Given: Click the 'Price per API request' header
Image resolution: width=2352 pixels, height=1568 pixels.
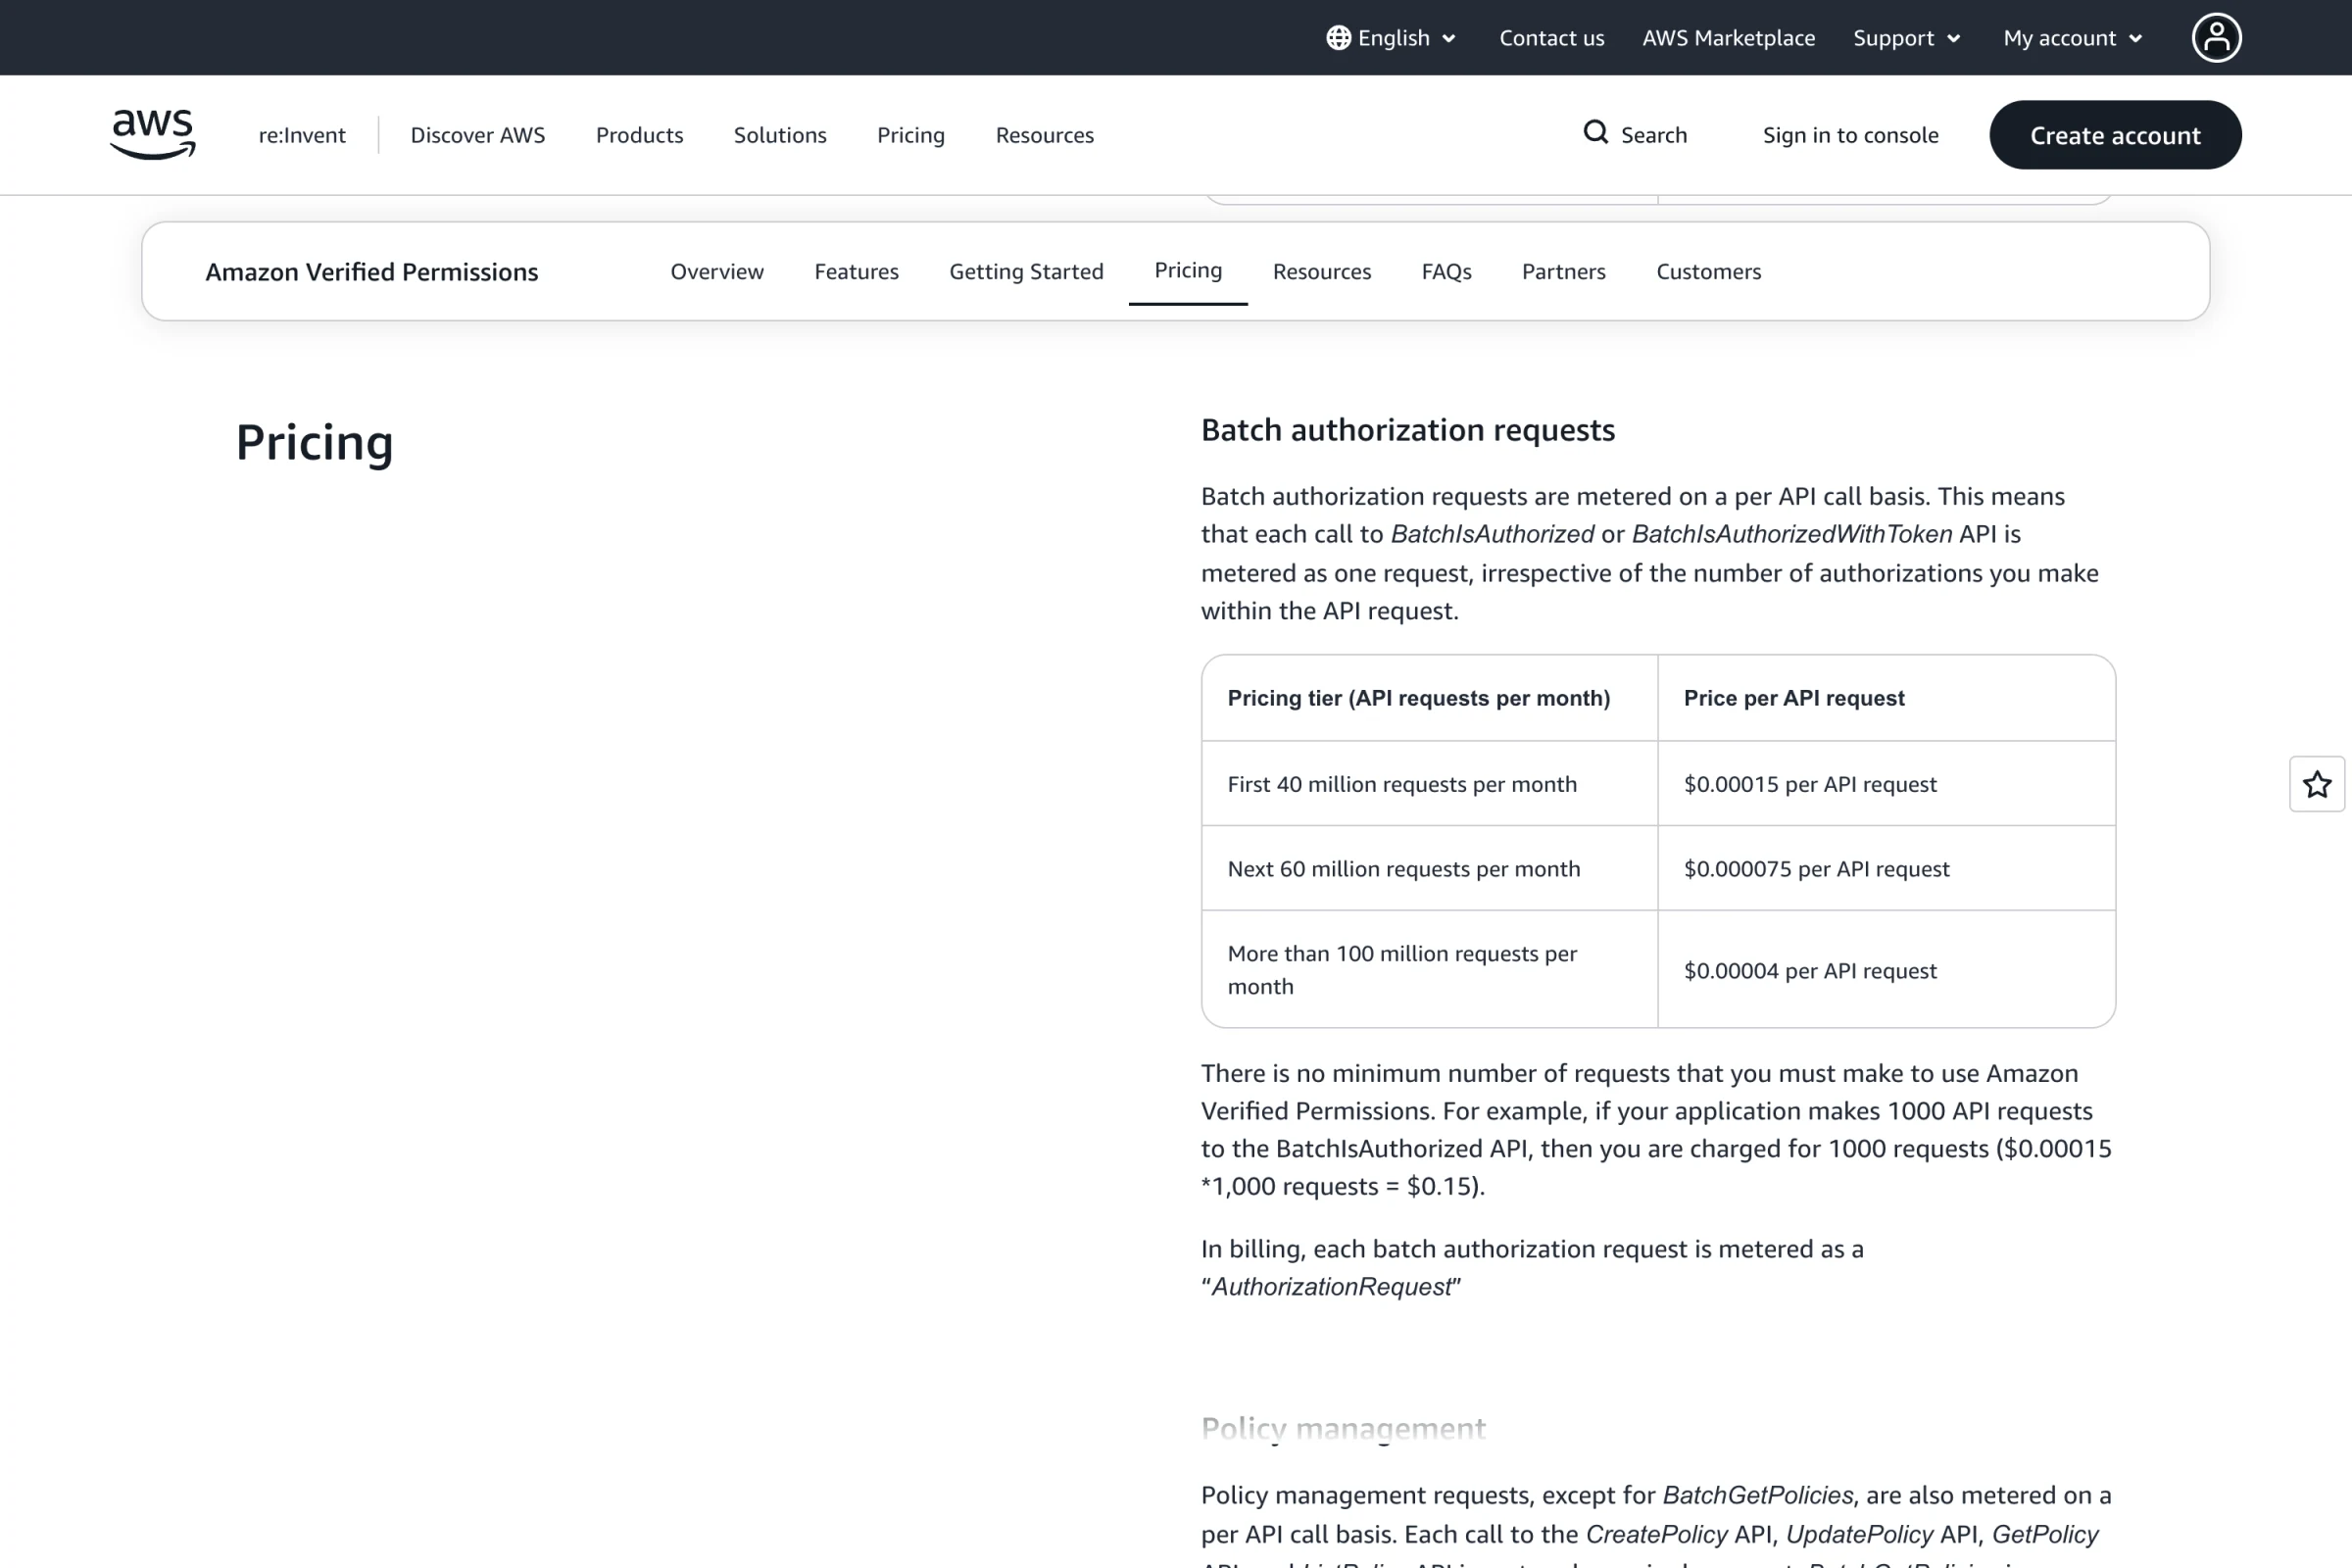Looking at the screenshot, I should point(1886,698).
